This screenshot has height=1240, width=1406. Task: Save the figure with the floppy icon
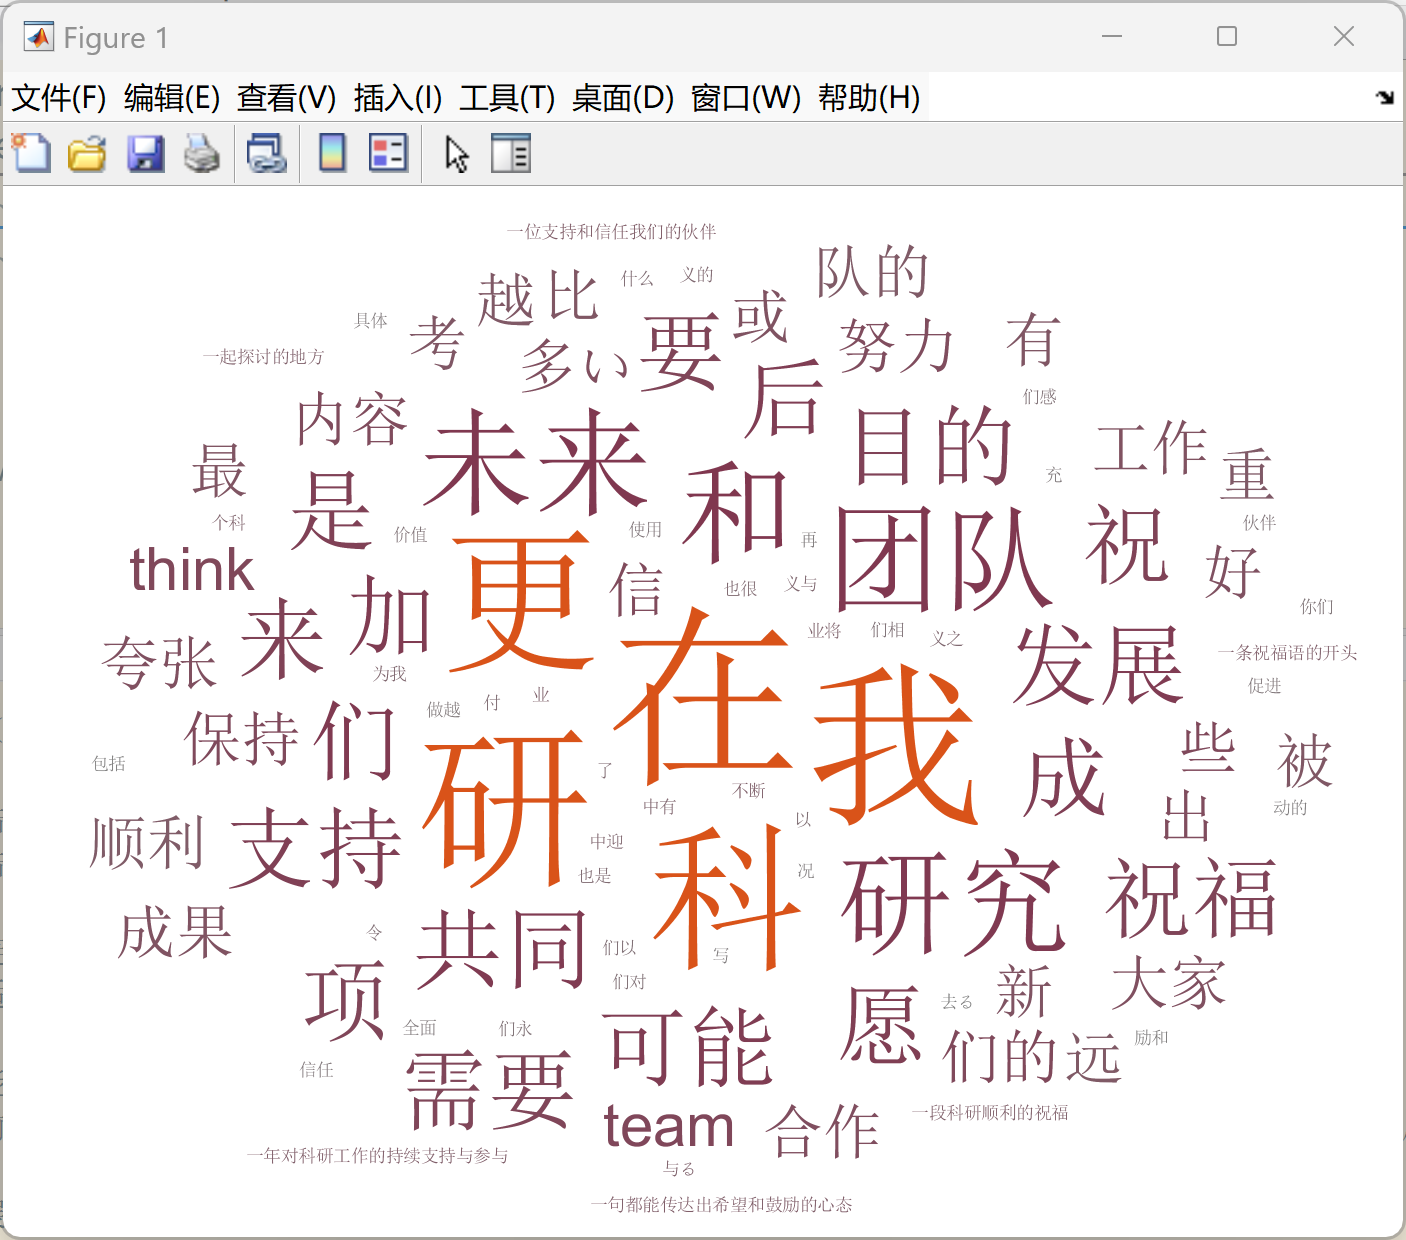click(x=146, y=154)
